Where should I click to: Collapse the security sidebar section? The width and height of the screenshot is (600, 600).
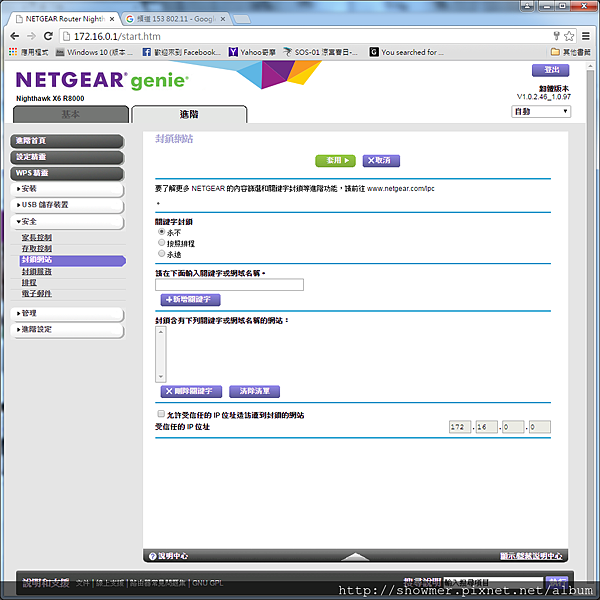coord(67,222)
